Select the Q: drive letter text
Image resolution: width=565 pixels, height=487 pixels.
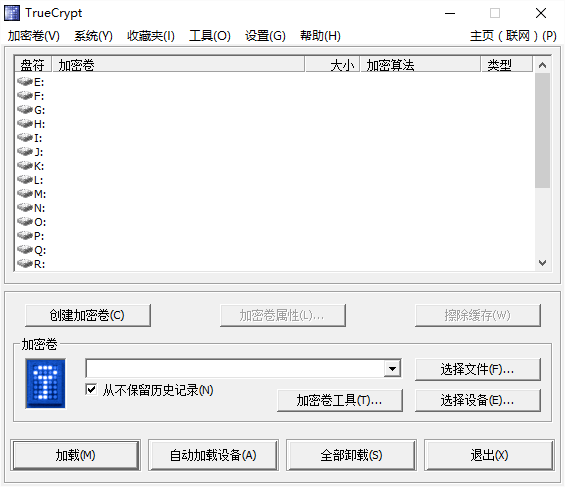click(x=40, y=250)
